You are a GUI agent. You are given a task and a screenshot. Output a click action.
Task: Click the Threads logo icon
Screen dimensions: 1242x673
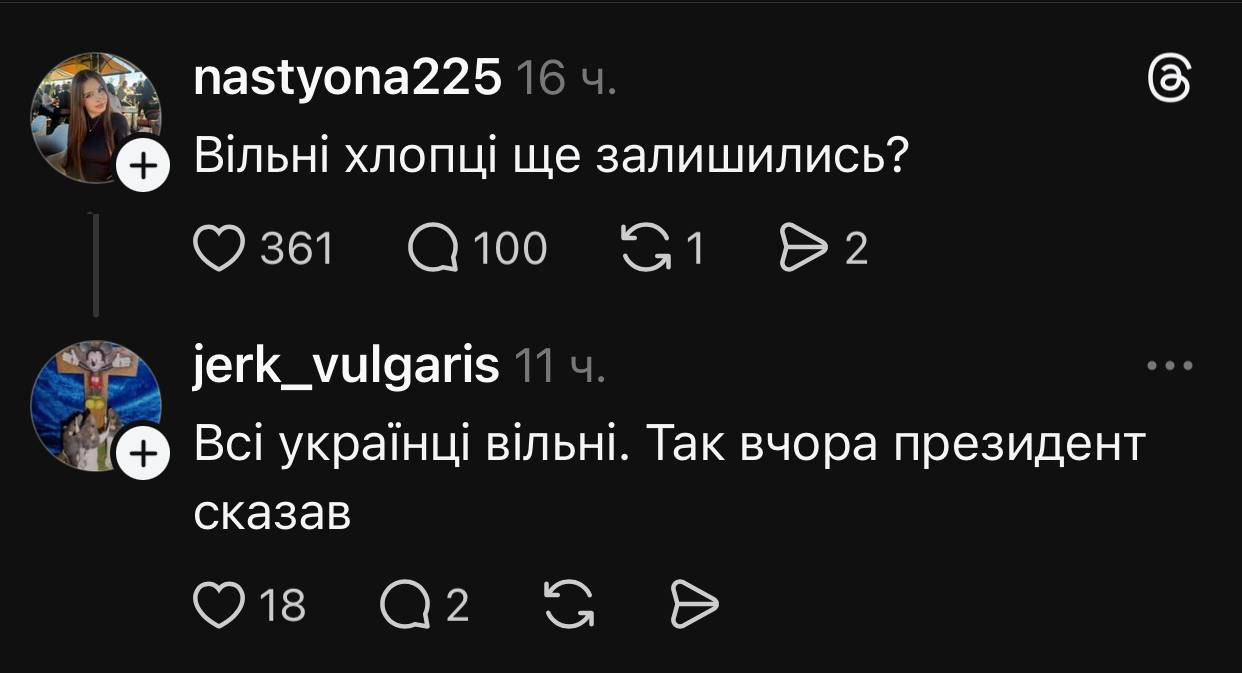[1169, 80]
